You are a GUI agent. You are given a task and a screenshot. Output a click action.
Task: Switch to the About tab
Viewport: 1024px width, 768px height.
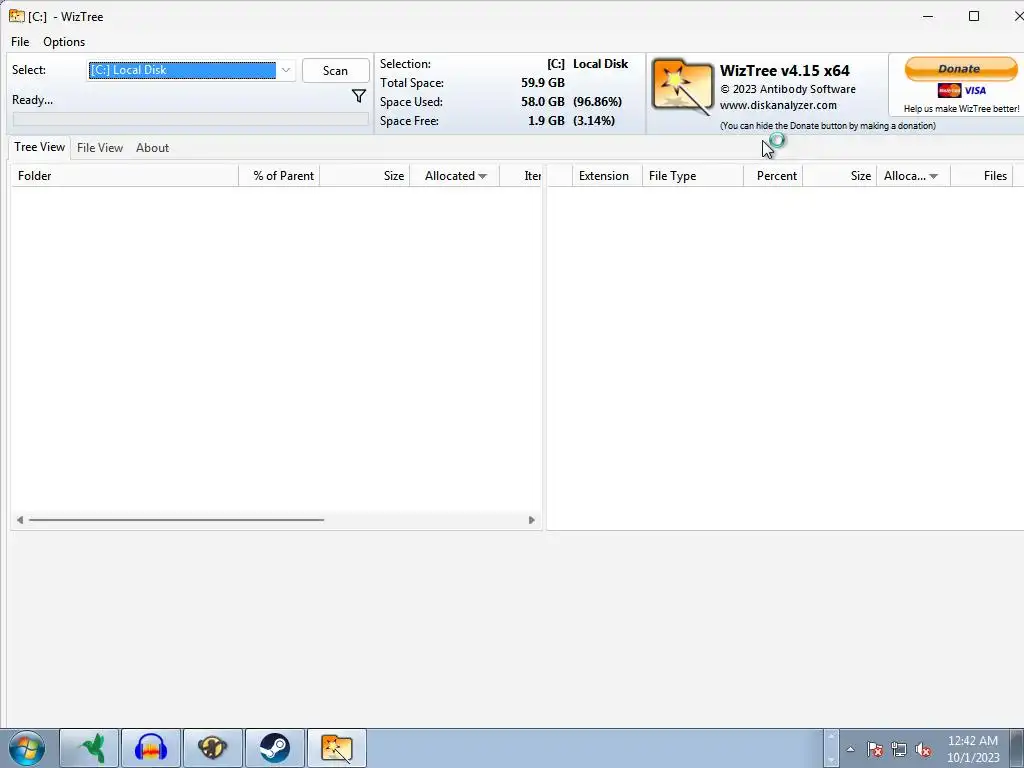[153, 148]
